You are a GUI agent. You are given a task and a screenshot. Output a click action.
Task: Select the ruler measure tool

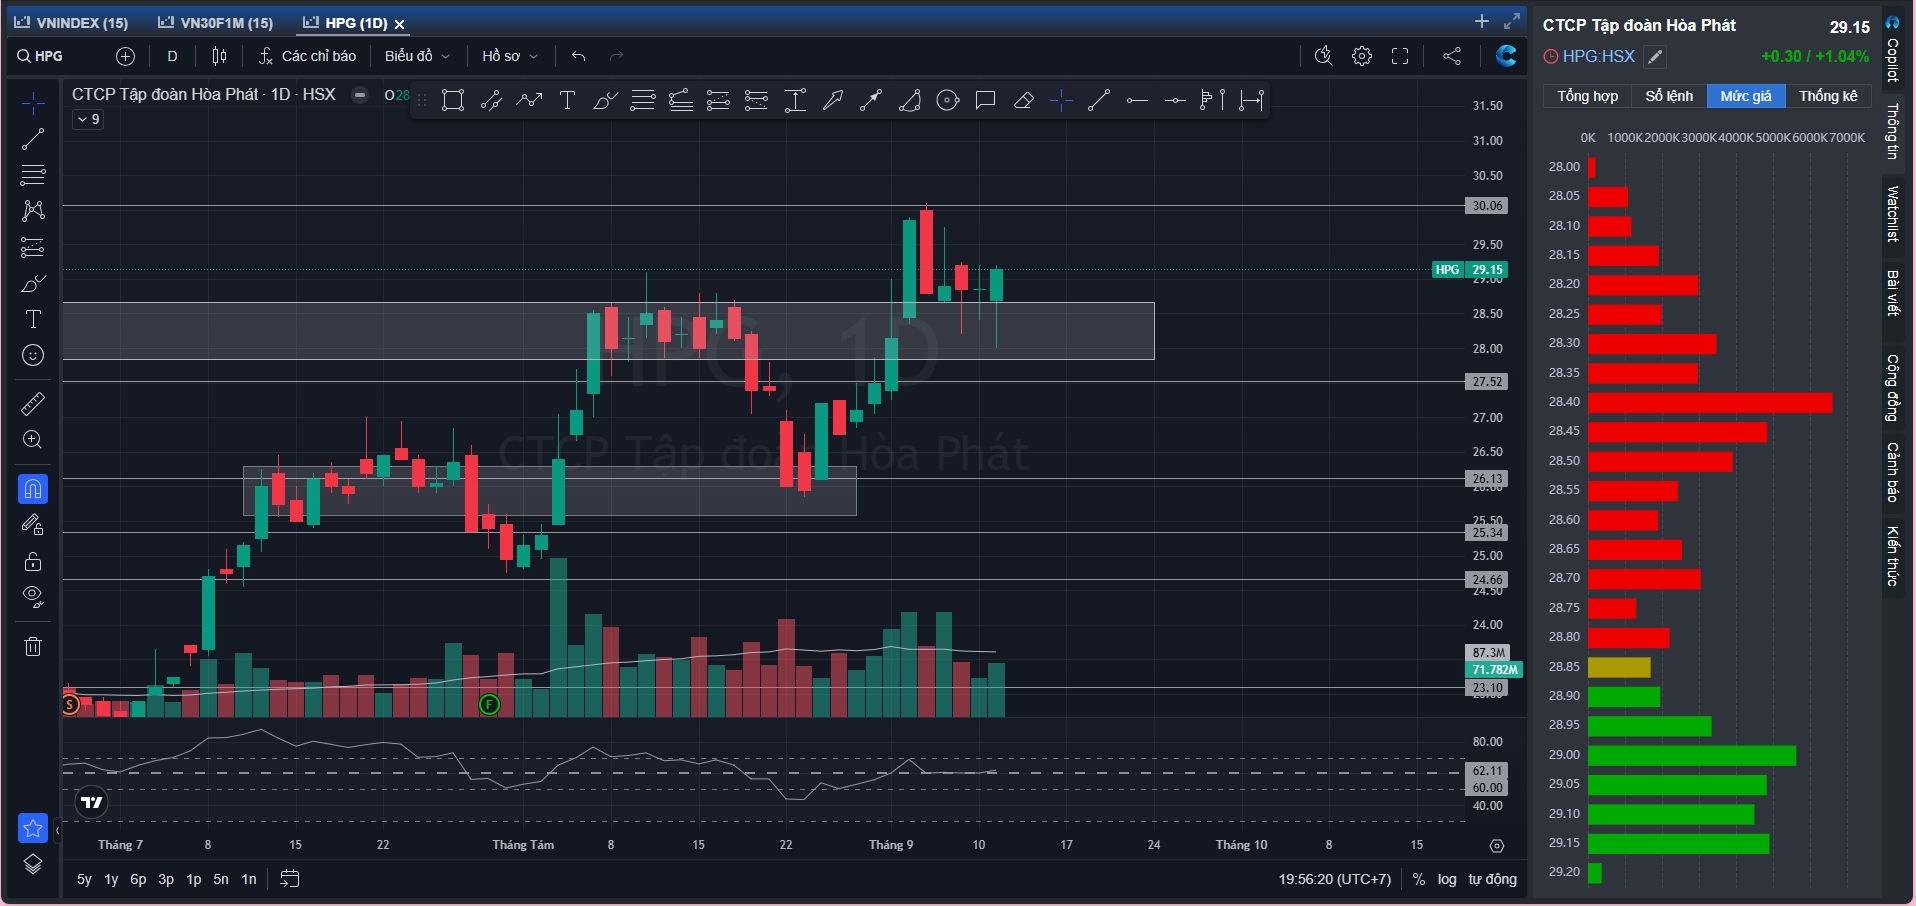click(33, 404)
